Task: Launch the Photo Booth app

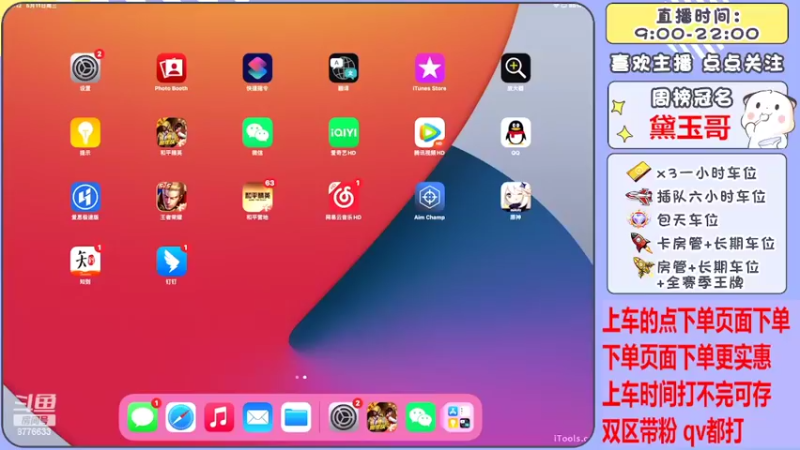Action: [171, 68]
